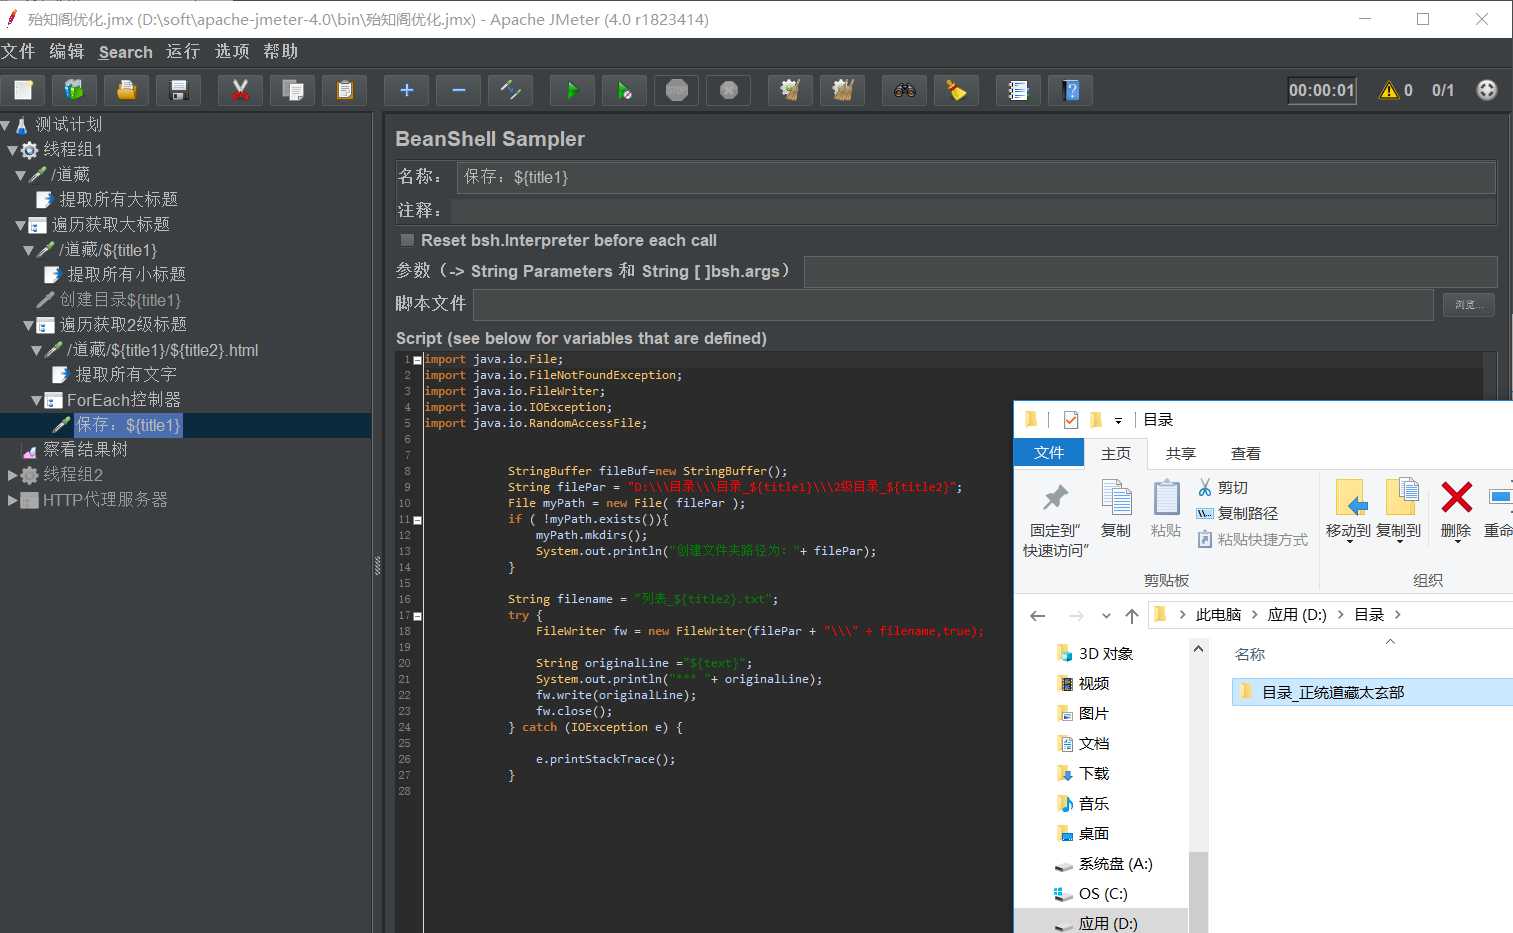The height and width of the screenshot is (933, 1513).
Task: Save the test plan with the disk icon
Action: click(x=179, y=90)
